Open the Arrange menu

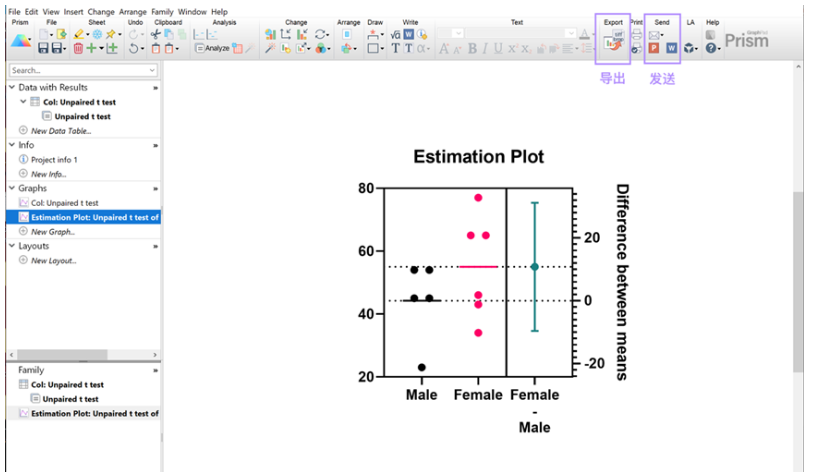pos(133,11)
